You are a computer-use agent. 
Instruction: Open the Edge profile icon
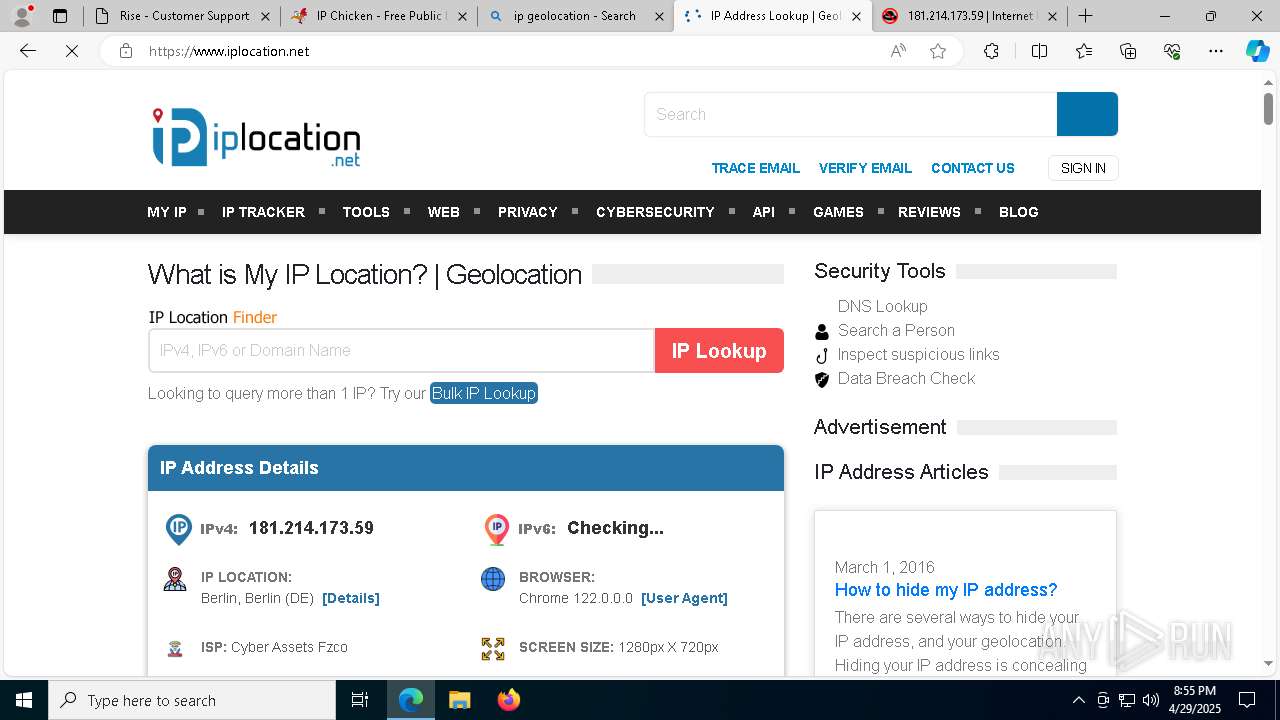(x=22, y=16)
